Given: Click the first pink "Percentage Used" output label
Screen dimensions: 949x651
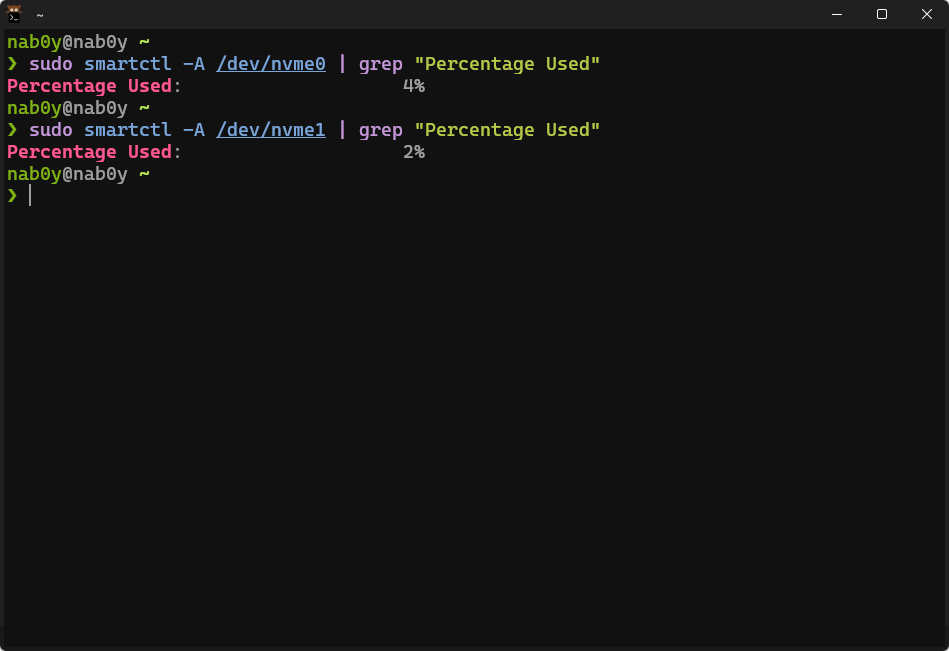Looking at the screenshot, I should click(89, 86).
